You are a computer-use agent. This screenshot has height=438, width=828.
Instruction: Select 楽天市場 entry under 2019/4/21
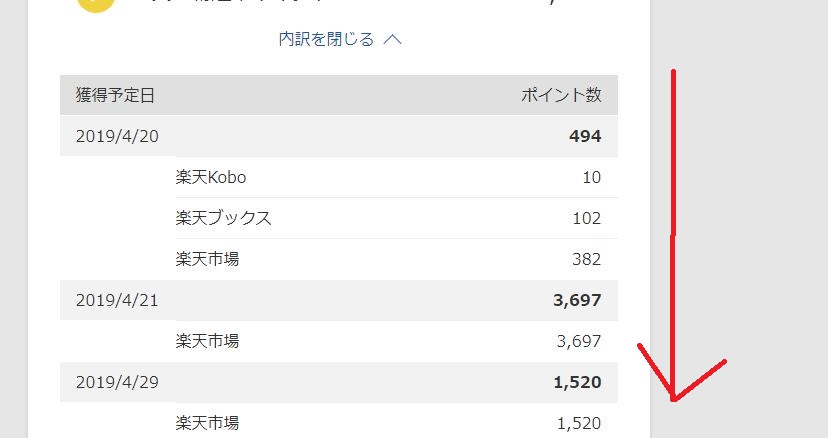click(x=207, y=341)
